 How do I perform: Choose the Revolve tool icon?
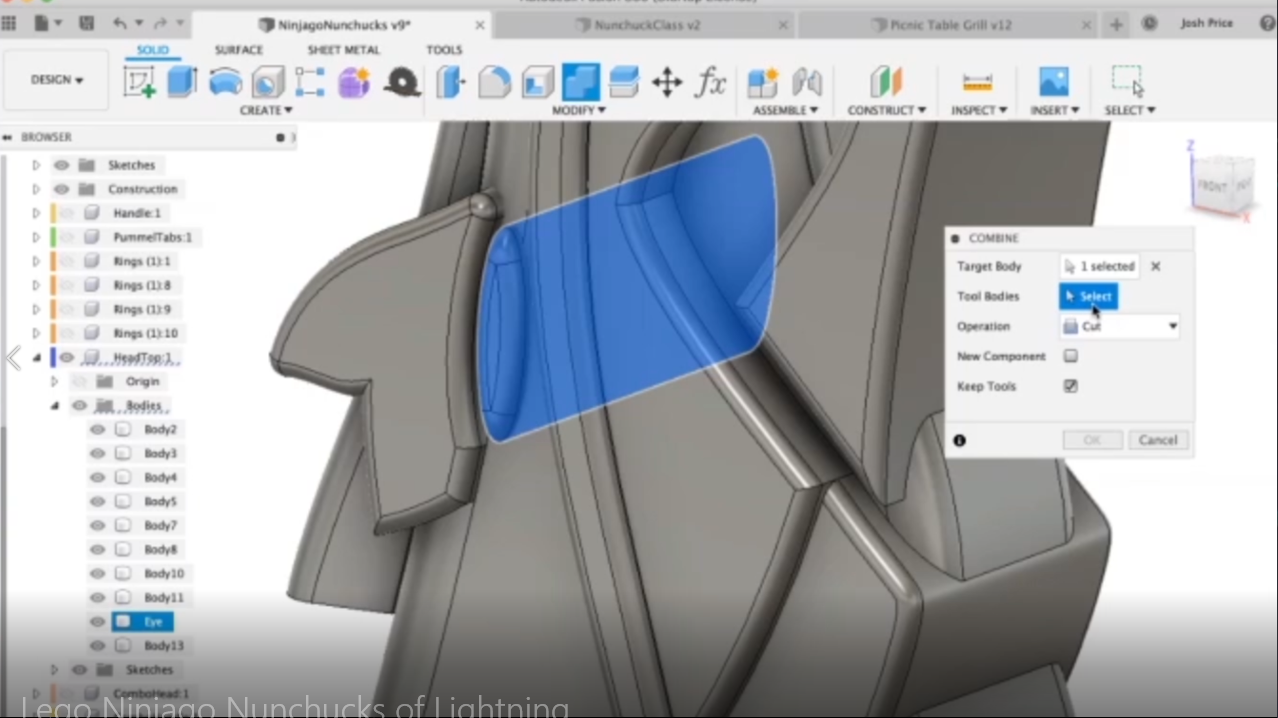pos(225,81)
